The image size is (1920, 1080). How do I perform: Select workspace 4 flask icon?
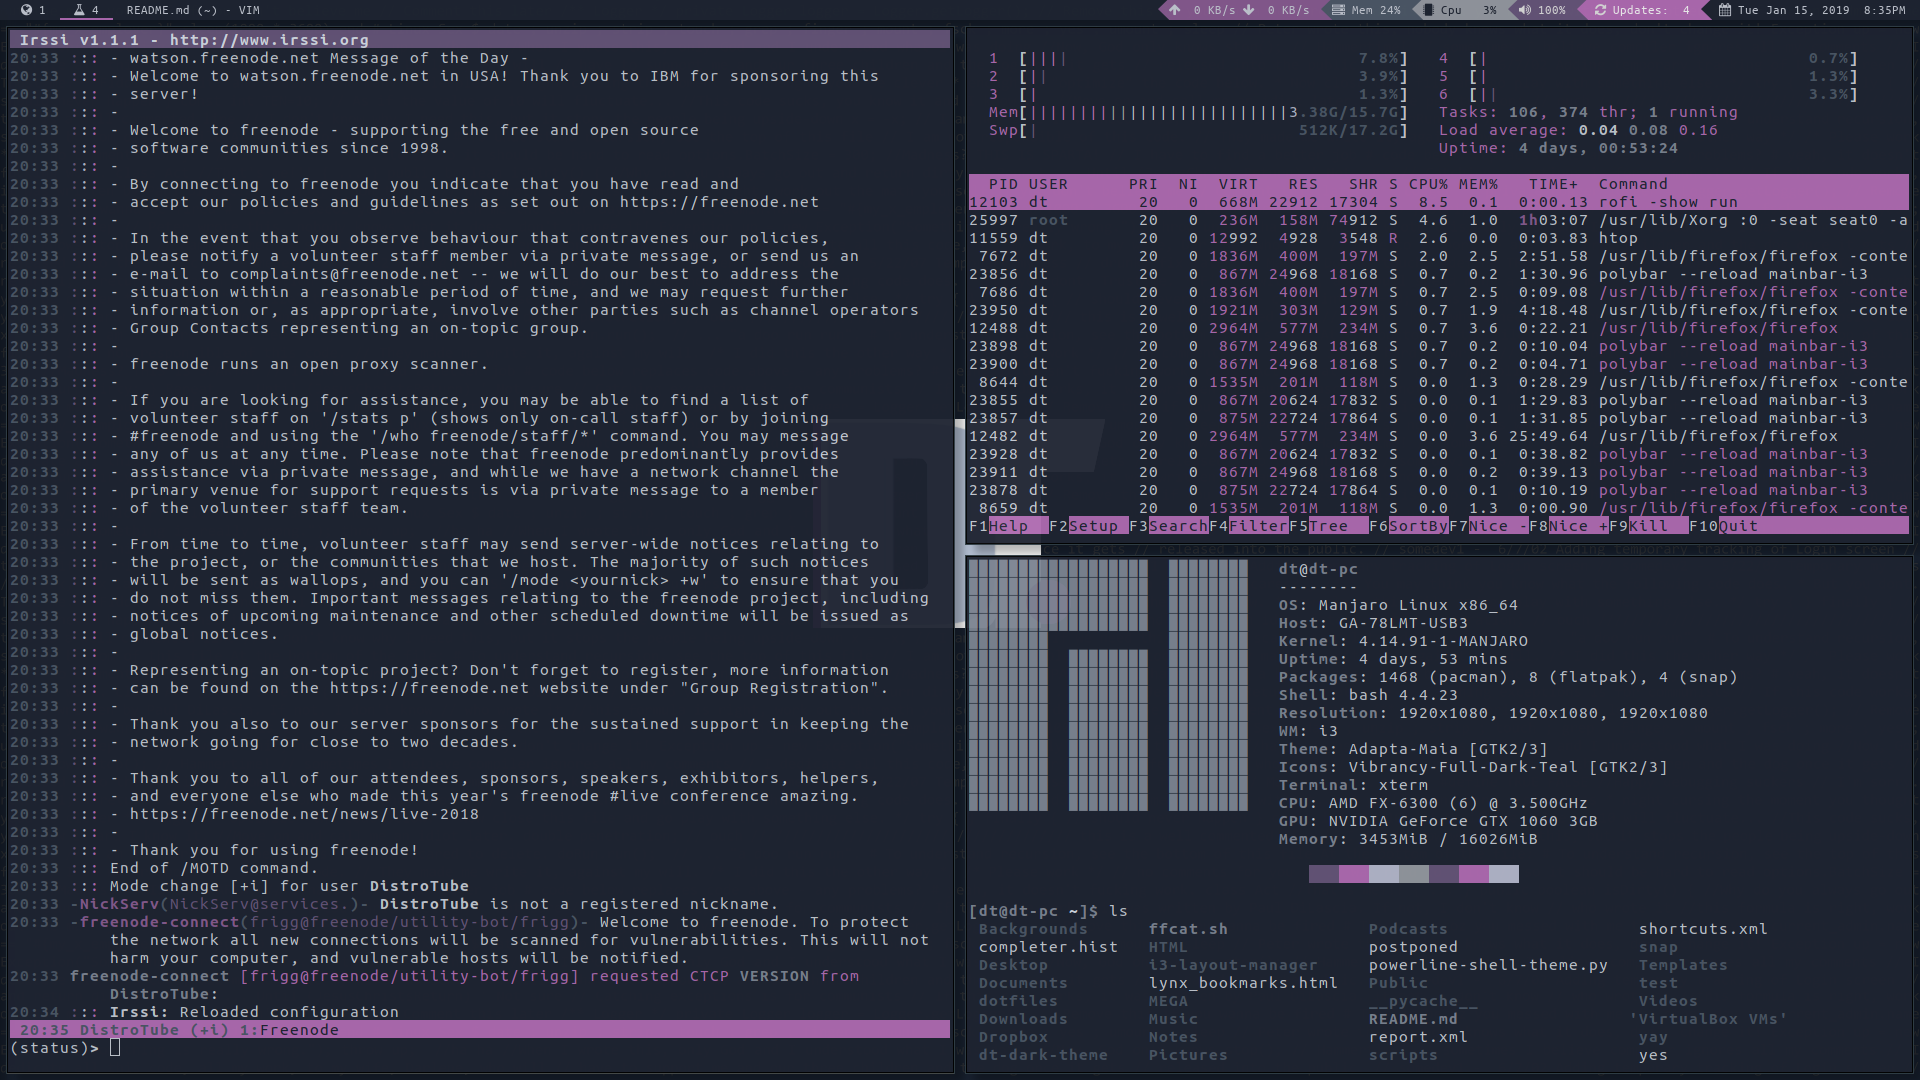79,10
